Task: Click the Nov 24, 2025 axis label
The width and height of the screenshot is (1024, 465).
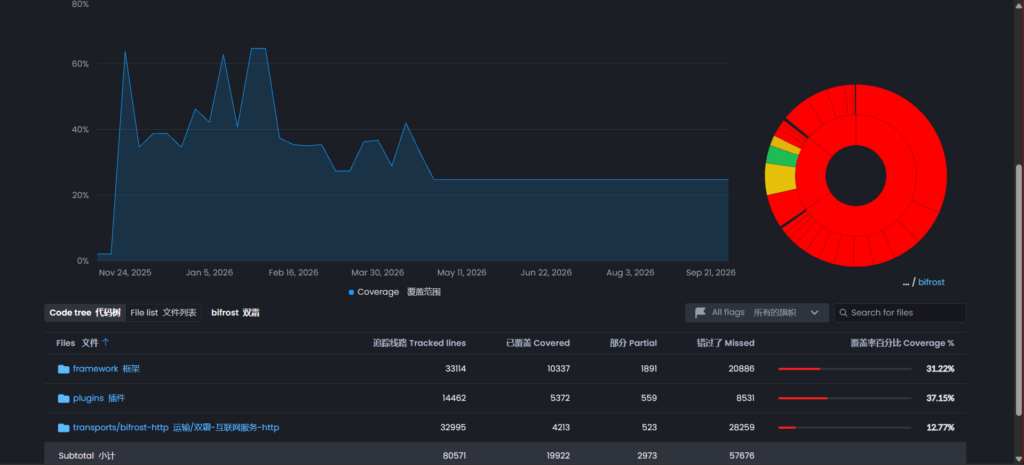Action: tap(125, 273)
